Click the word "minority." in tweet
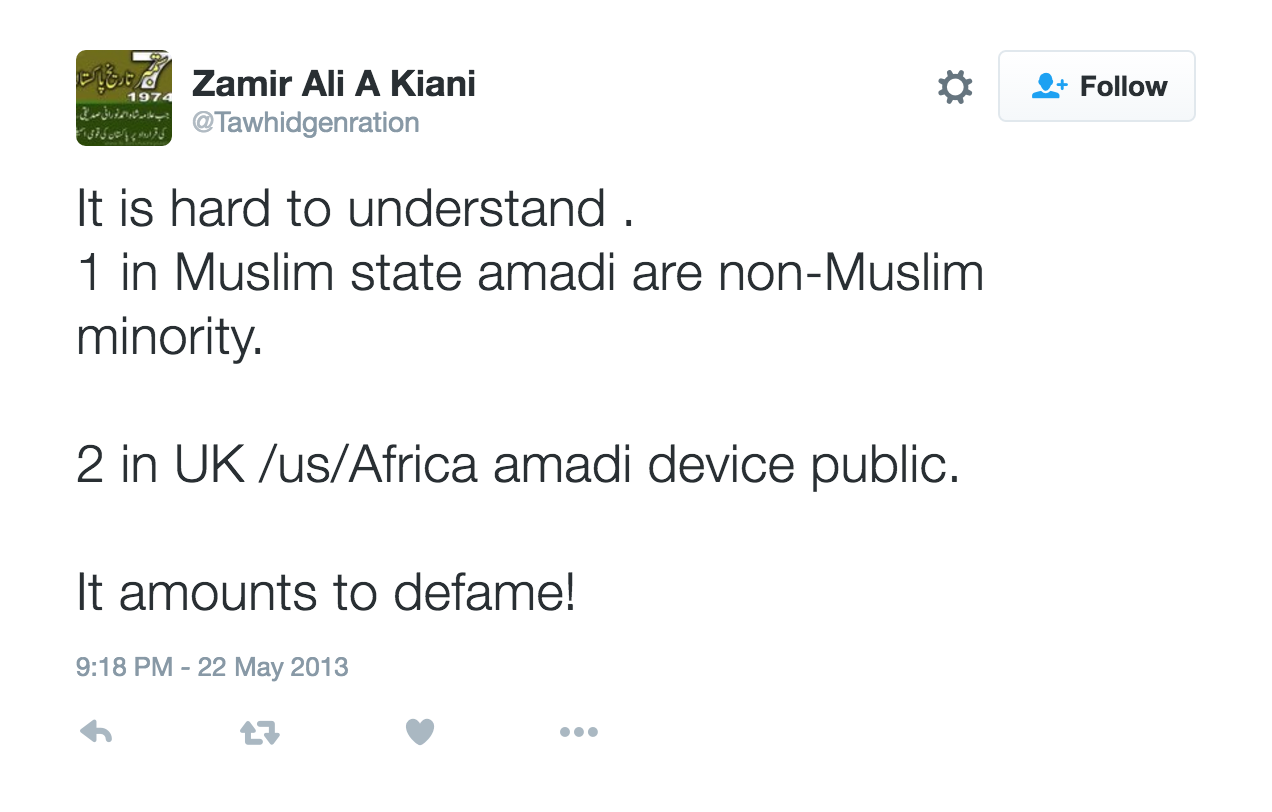 coord(169,339)
